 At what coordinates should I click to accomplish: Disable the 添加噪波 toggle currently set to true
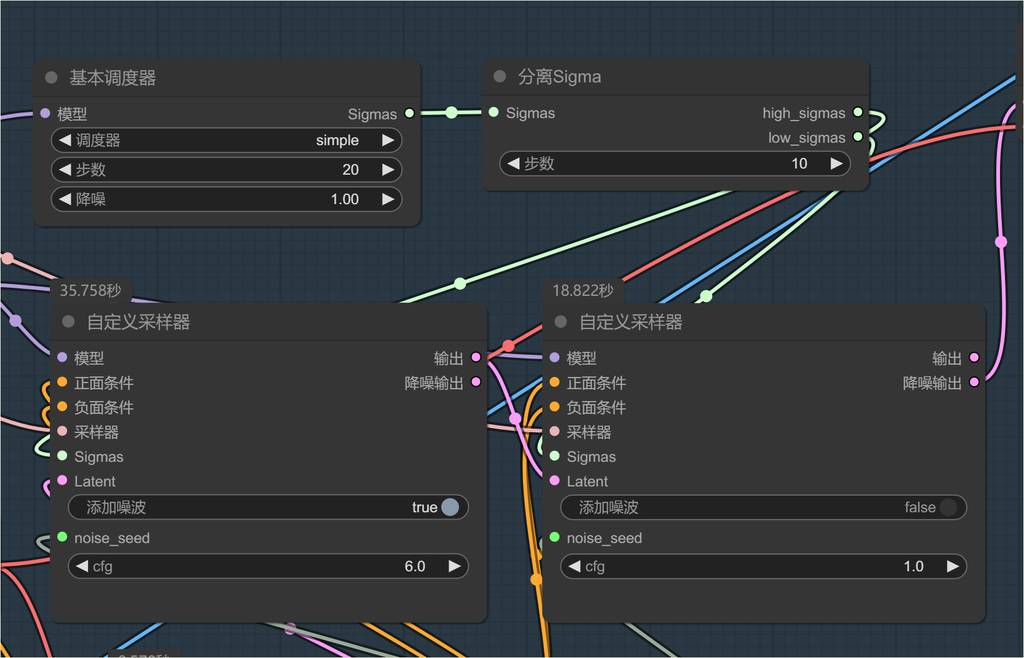449,507
